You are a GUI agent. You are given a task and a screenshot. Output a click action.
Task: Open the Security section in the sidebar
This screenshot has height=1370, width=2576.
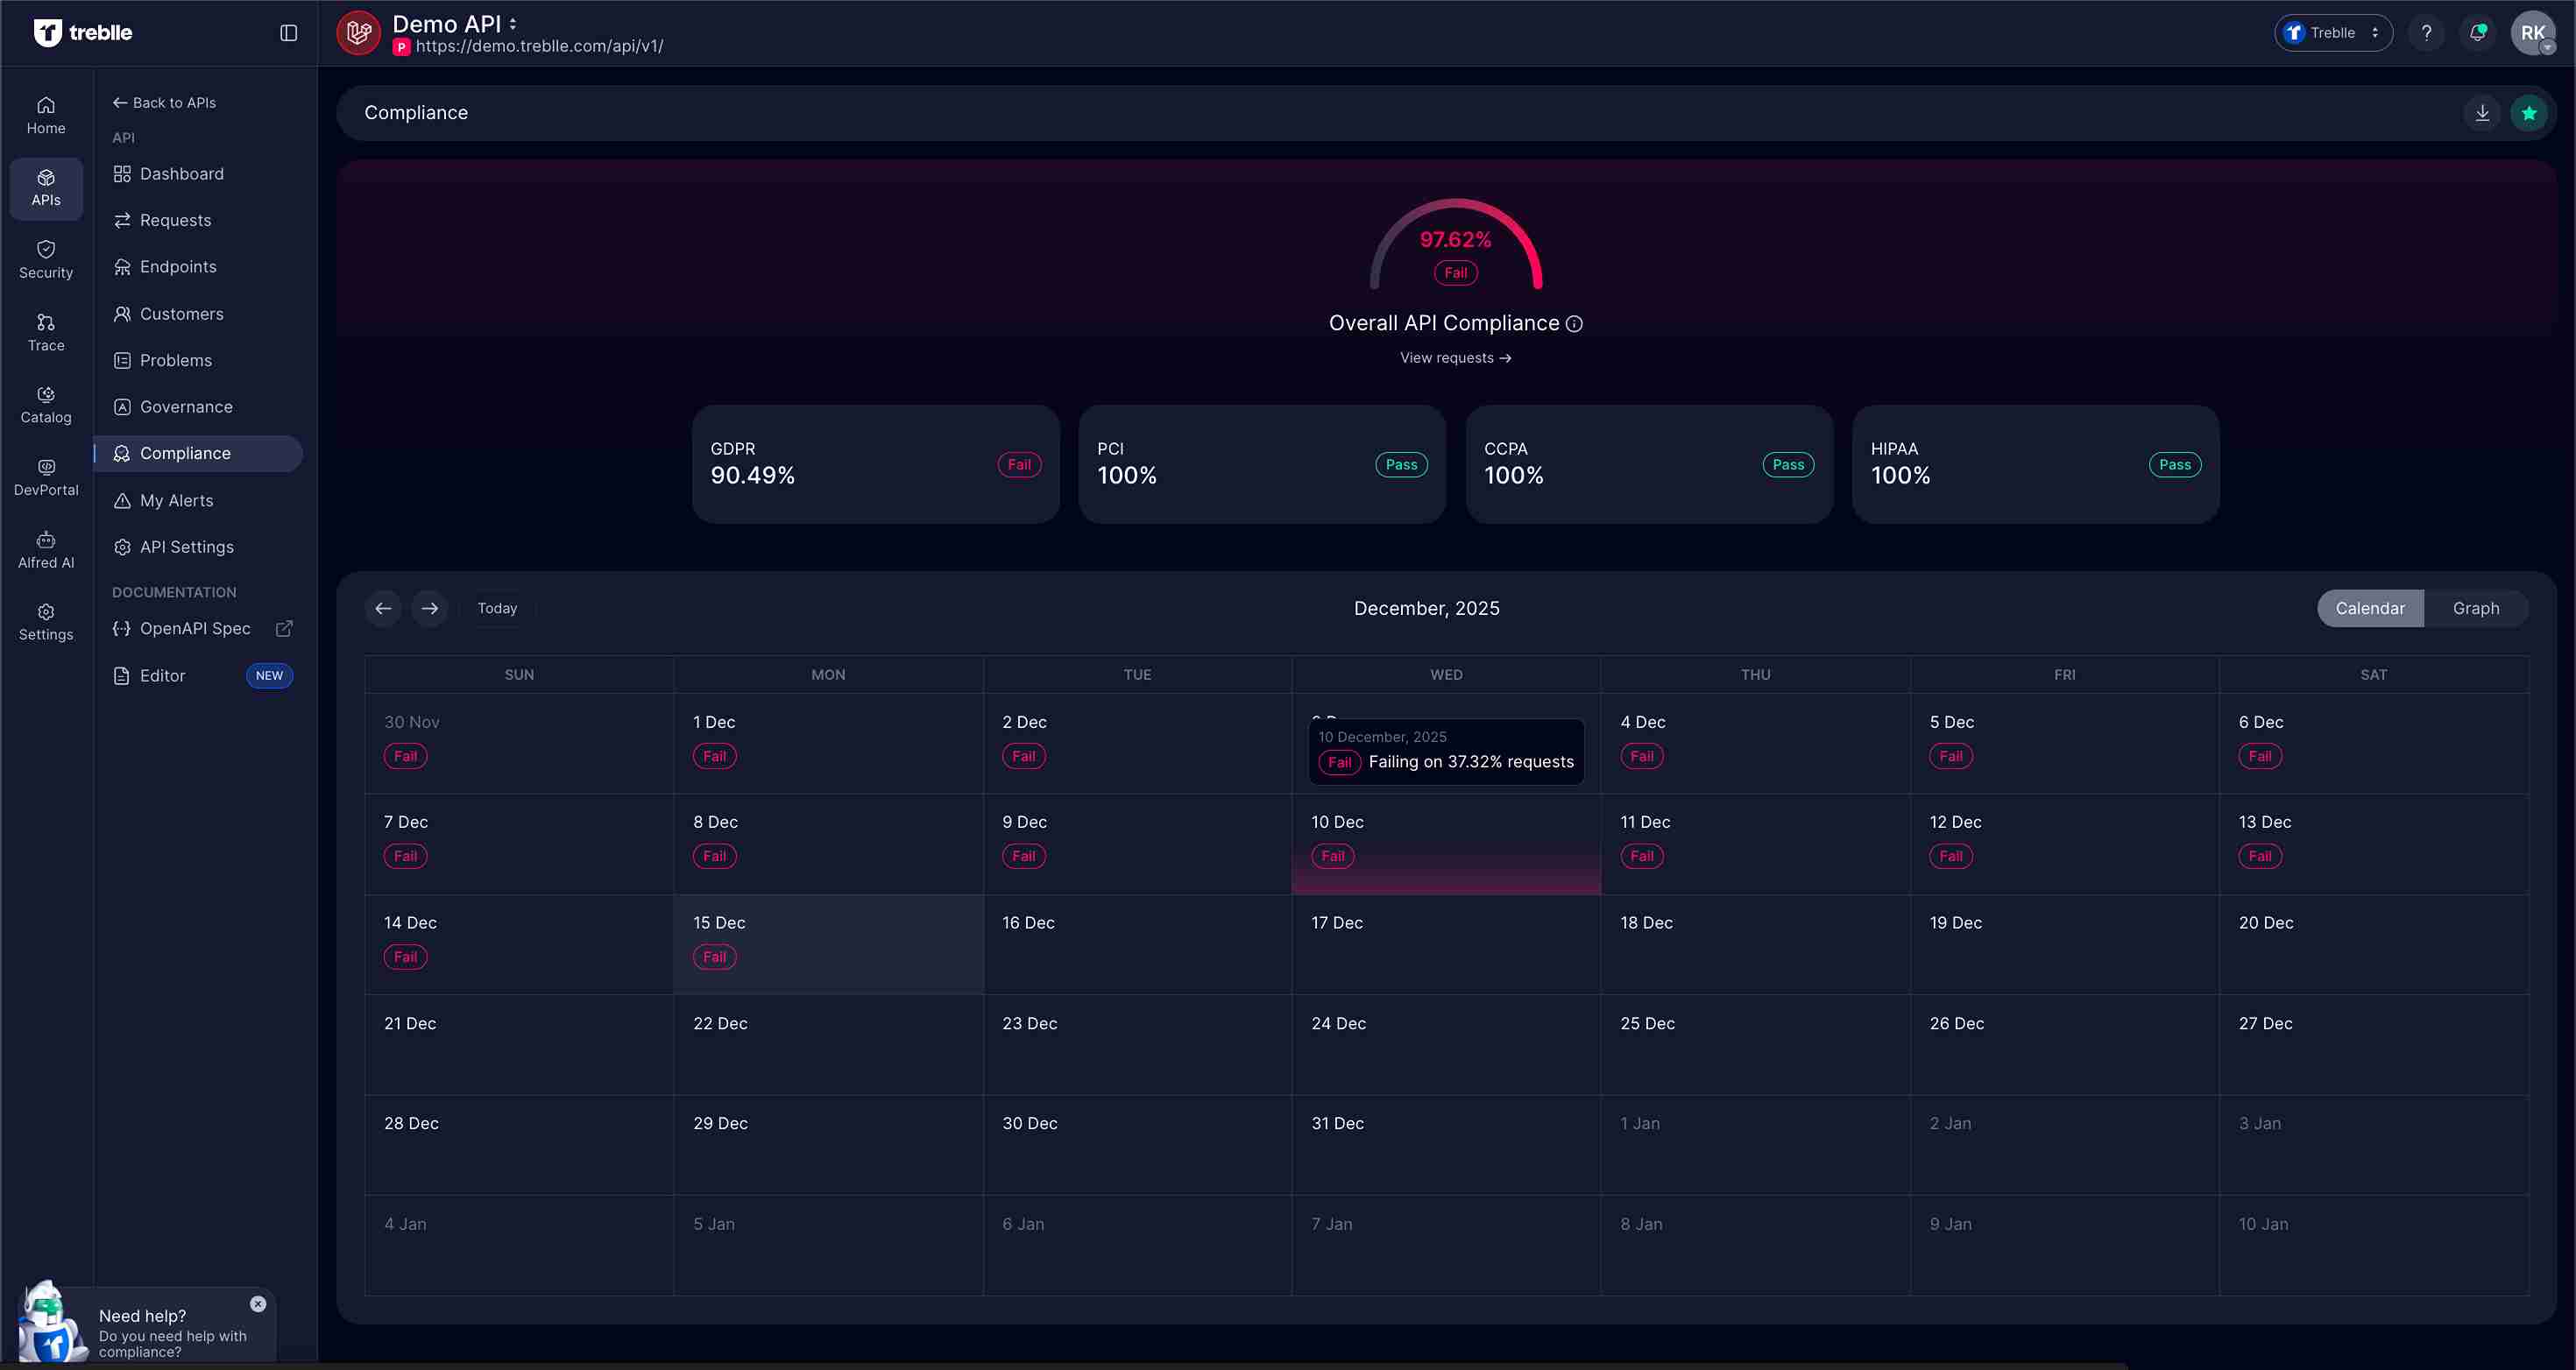[45, 258]
